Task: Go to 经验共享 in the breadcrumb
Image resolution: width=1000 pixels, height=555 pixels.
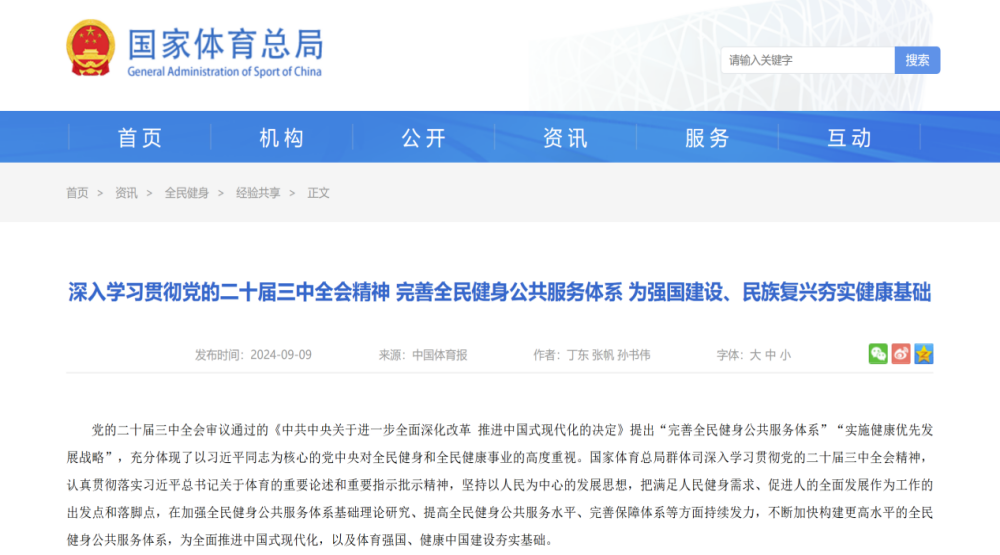Action: click(258, 193)
